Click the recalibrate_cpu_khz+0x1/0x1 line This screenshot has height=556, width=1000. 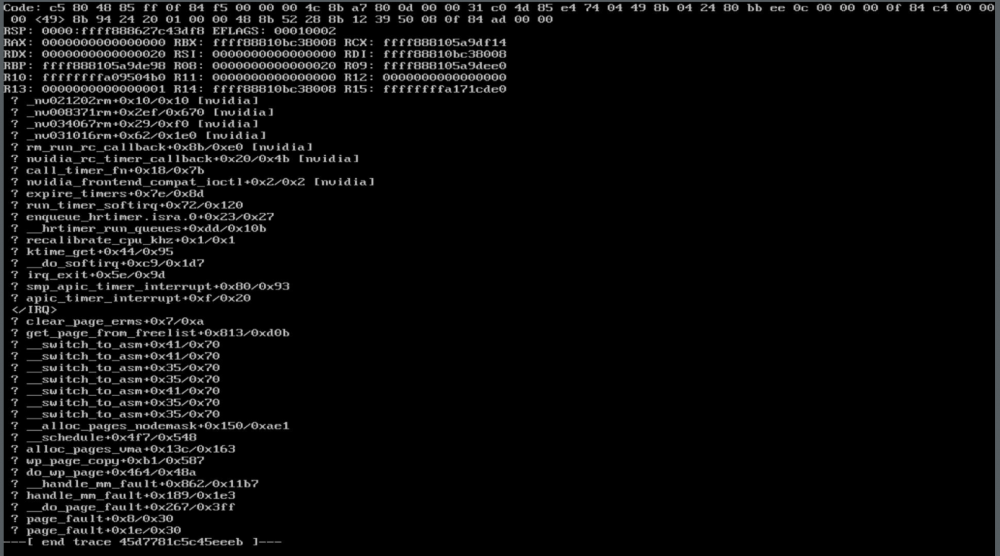point(123,240)
